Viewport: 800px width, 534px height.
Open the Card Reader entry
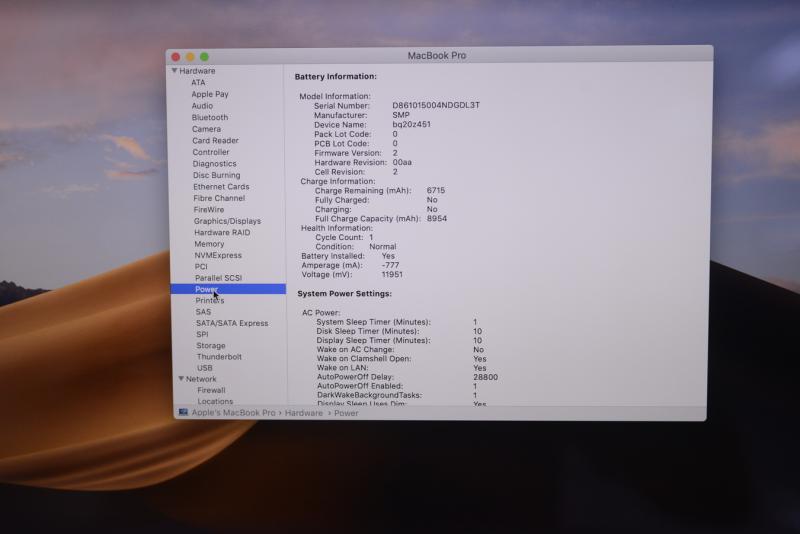point(215,140)
